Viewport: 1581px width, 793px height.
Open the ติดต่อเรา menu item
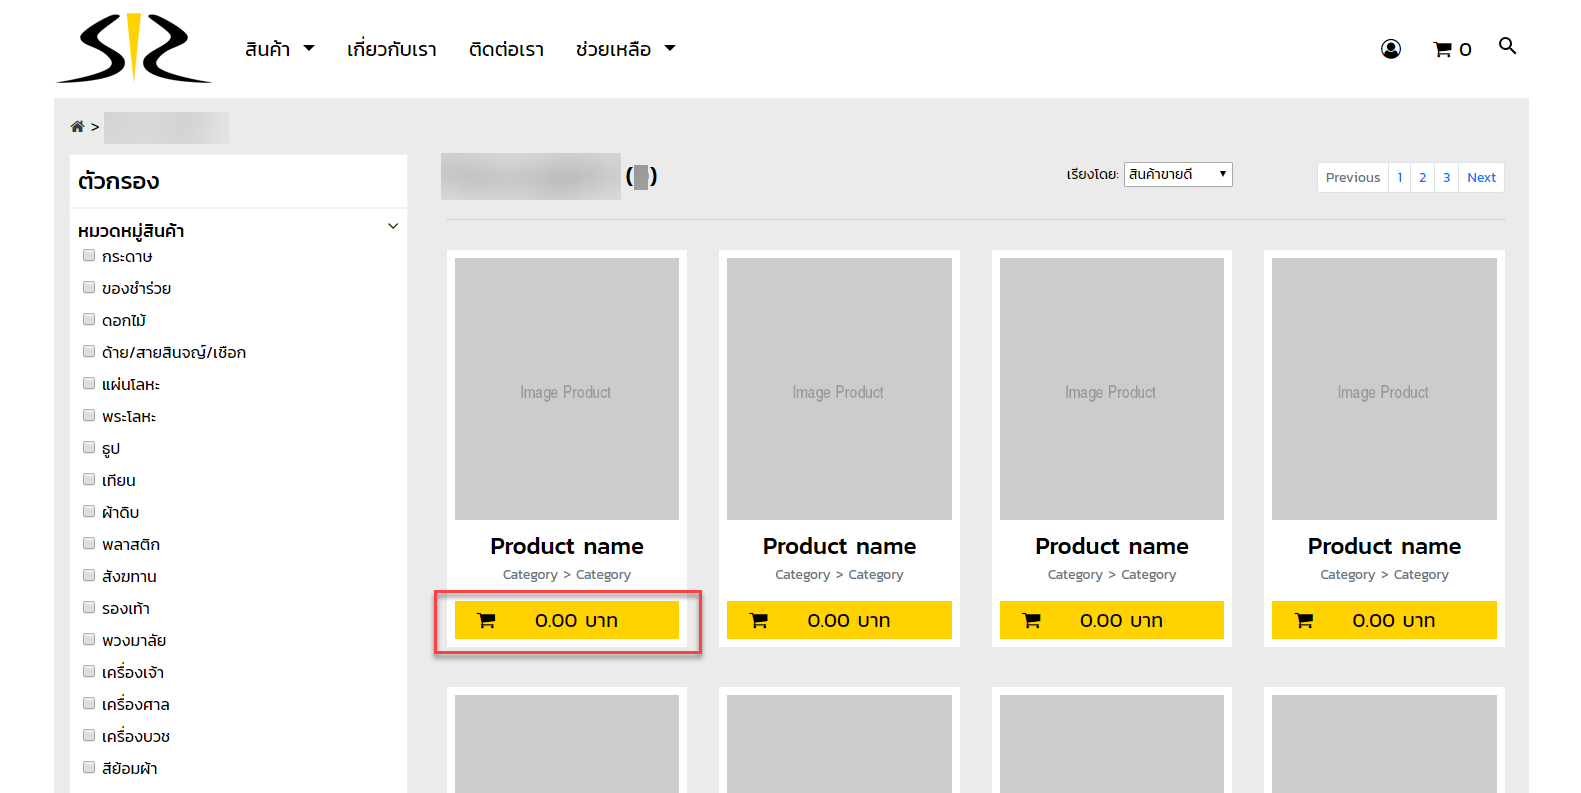tap(506, 49)
